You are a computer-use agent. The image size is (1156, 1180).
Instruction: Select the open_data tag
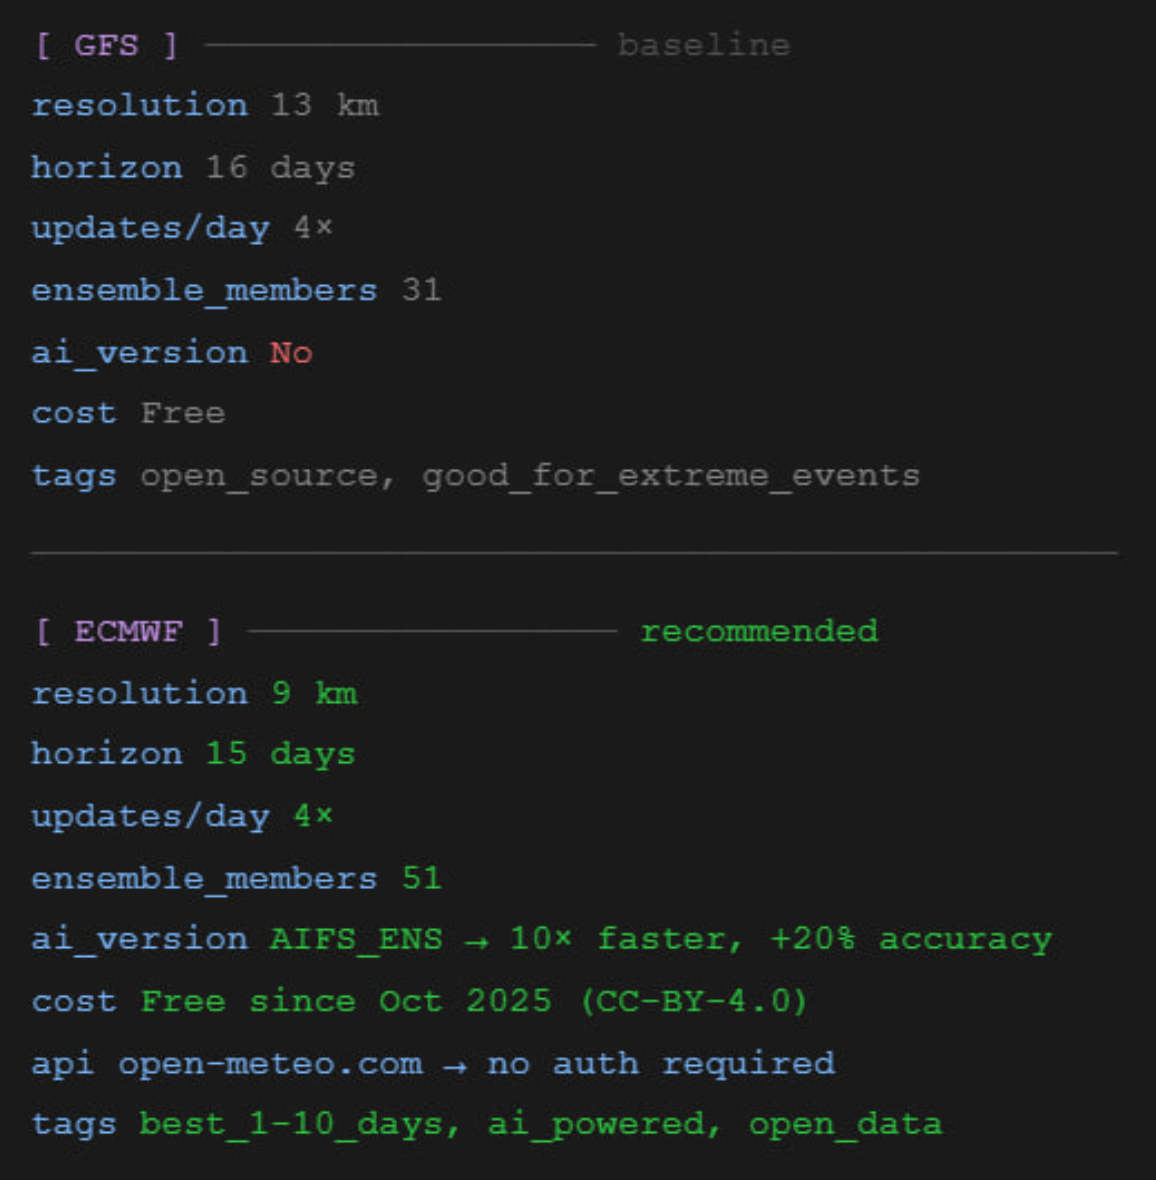click(845, 1124)
